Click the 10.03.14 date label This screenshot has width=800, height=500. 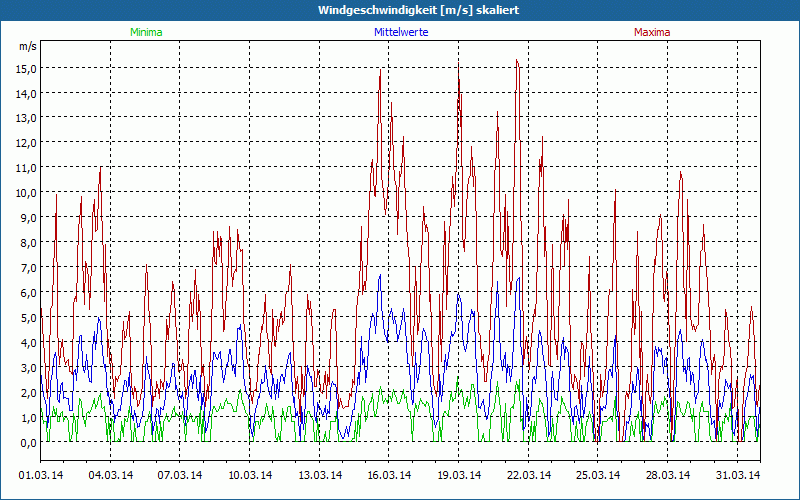coord(250,475)
